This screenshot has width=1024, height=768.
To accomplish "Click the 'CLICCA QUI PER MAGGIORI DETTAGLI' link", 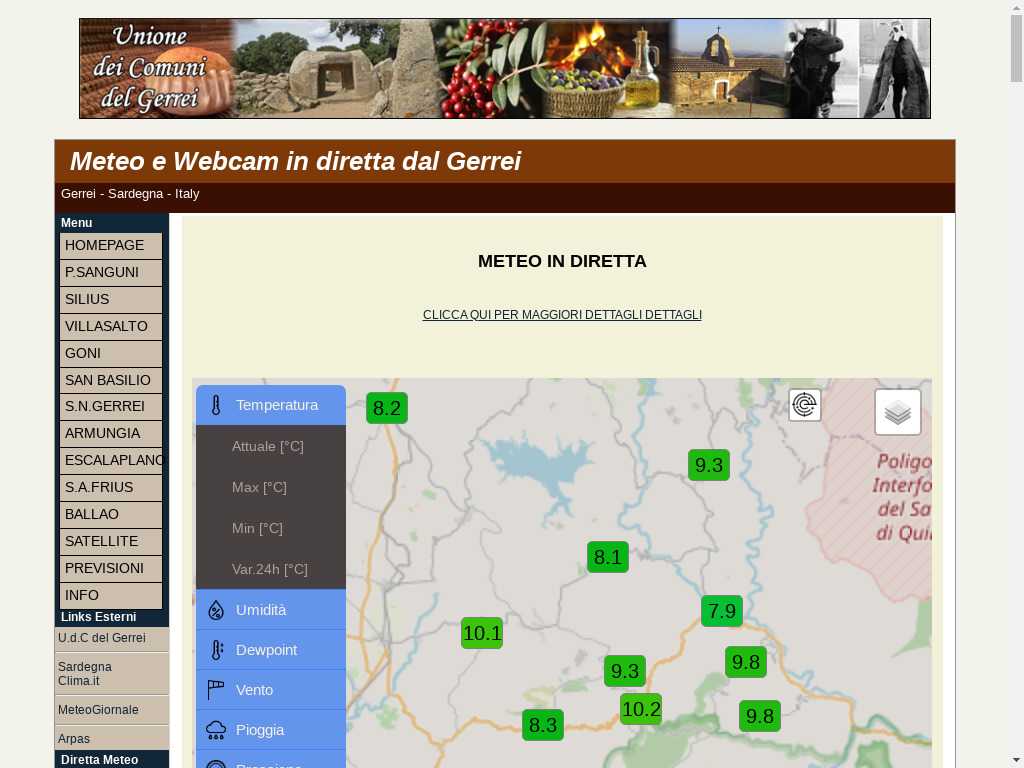I will point(562,315).
